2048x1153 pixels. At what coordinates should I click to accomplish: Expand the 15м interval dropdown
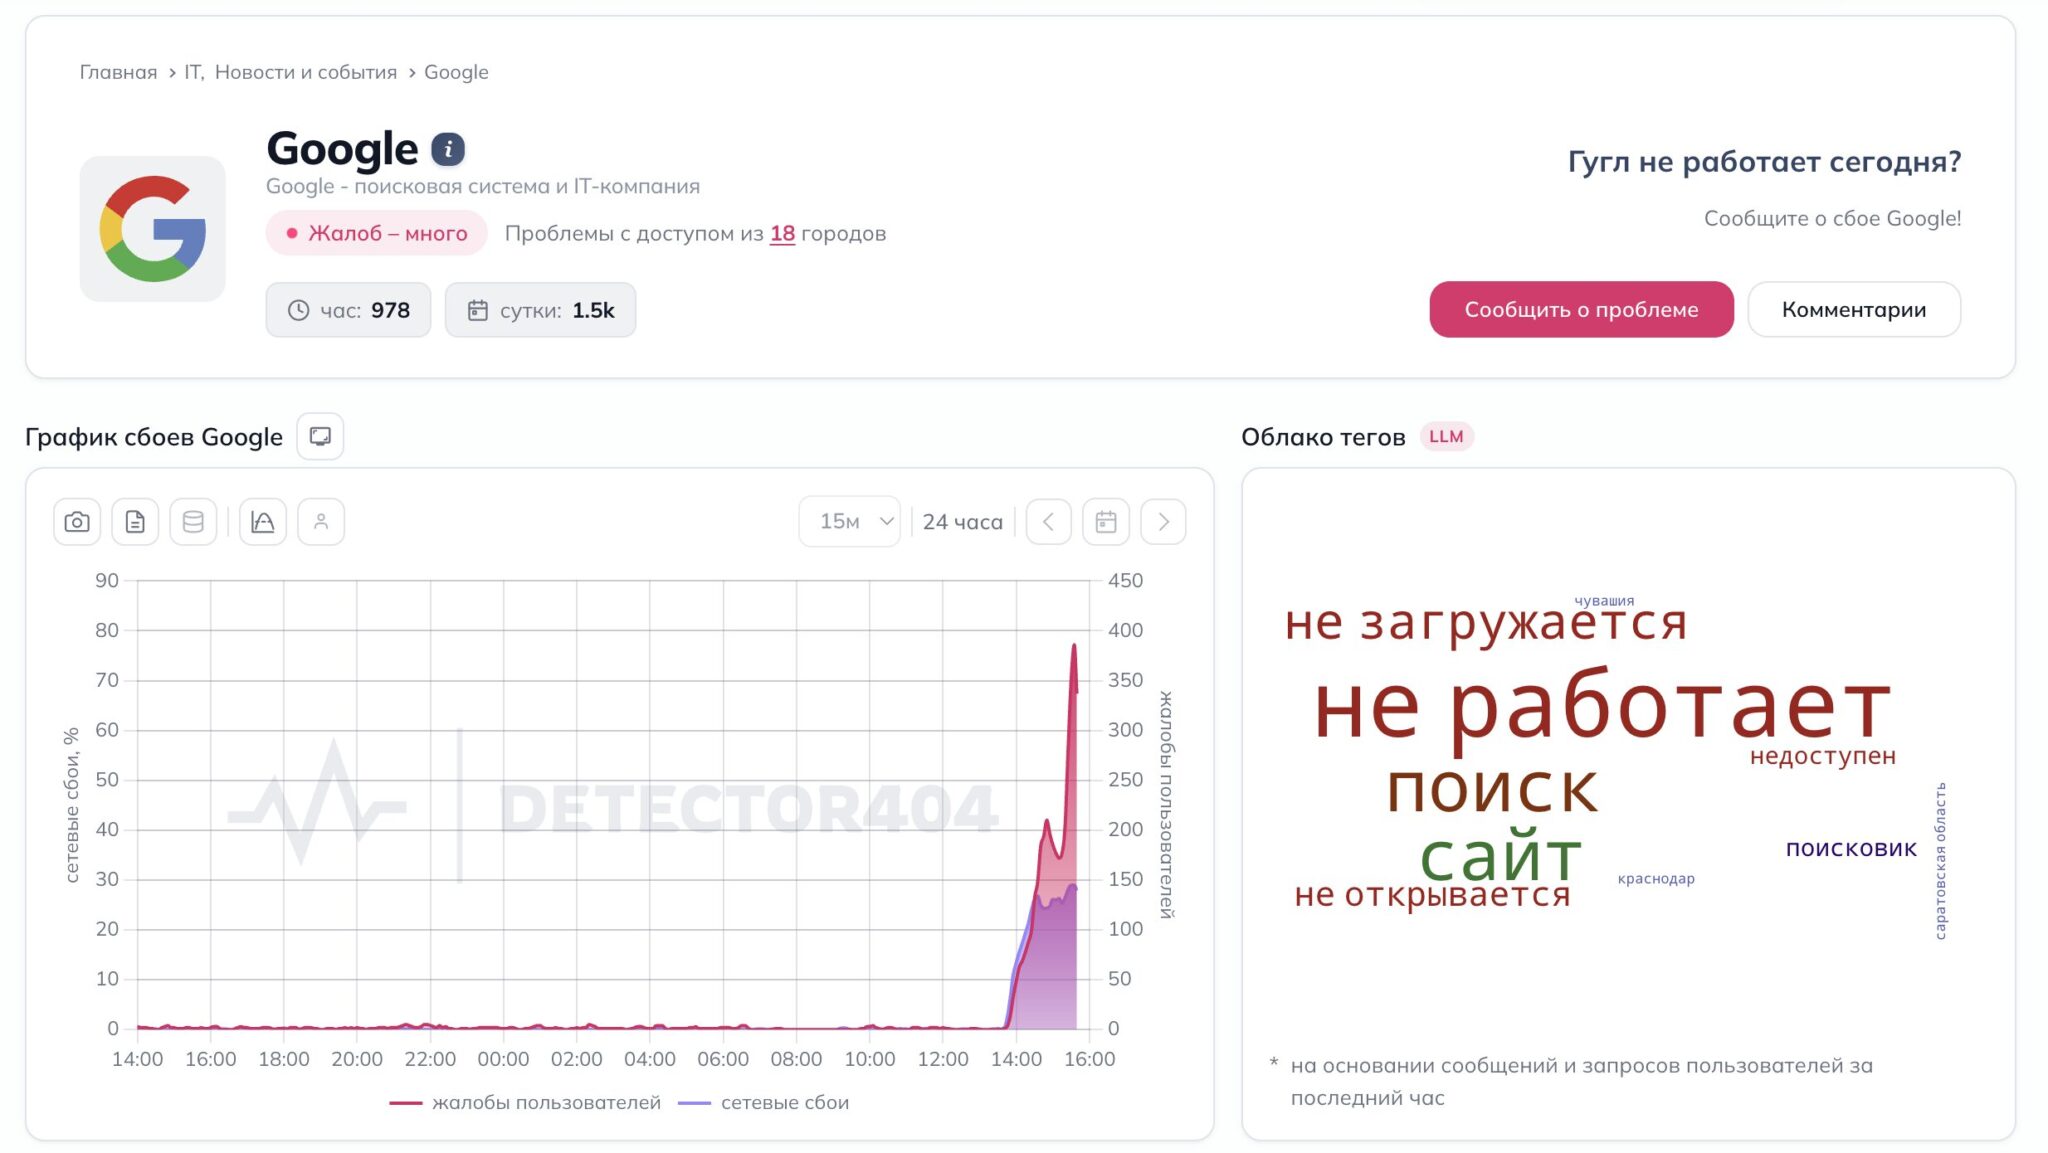[850, 522]
